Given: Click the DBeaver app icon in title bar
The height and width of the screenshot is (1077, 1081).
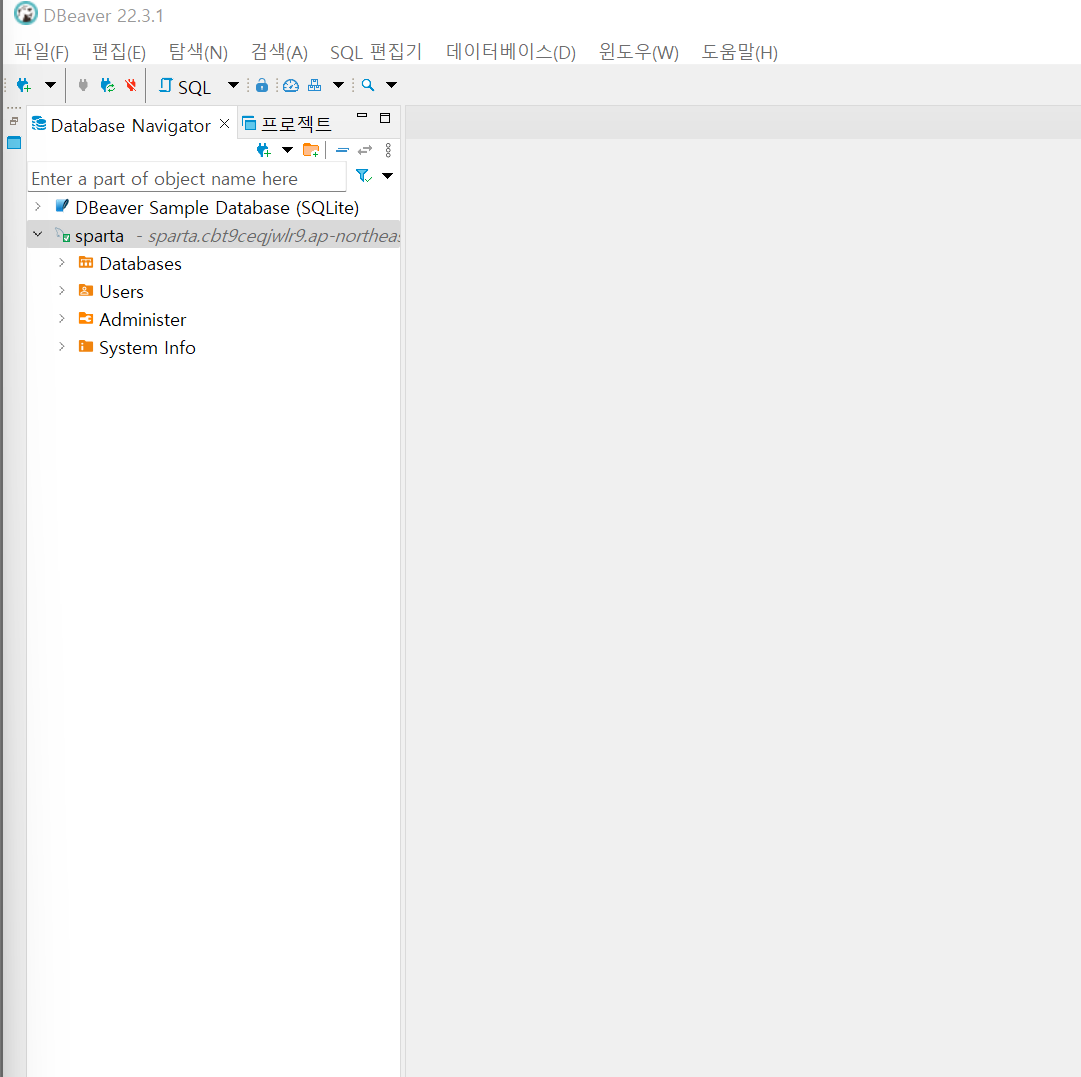Looking at the screenshot, I should click(26, 14).
